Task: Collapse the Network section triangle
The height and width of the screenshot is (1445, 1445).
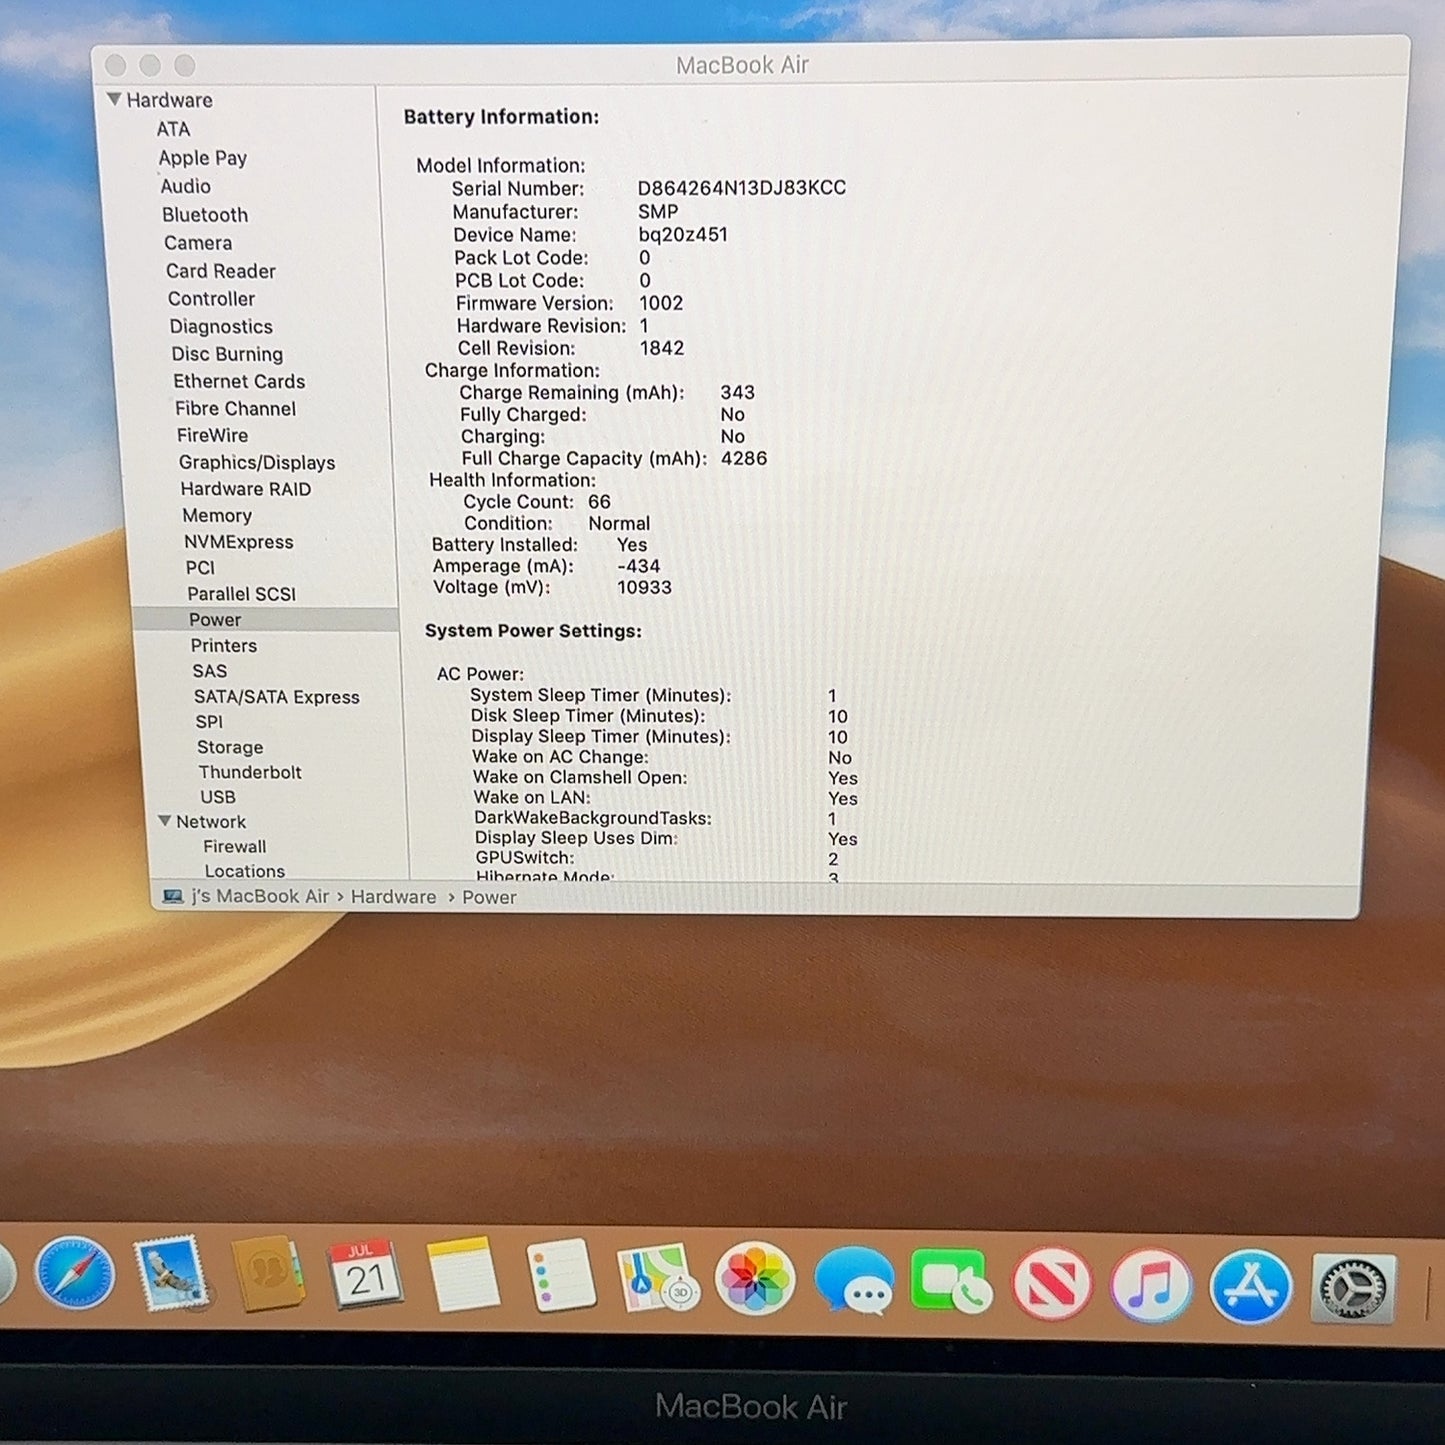Action: [164, 821]
